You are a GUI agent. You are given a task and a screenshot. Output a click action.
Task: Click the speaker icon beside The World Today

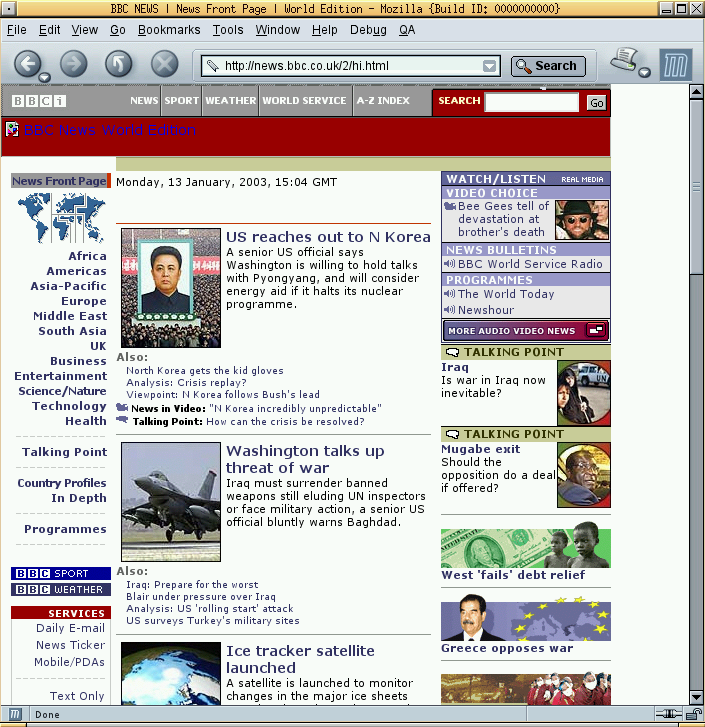(x=449, y=295)
